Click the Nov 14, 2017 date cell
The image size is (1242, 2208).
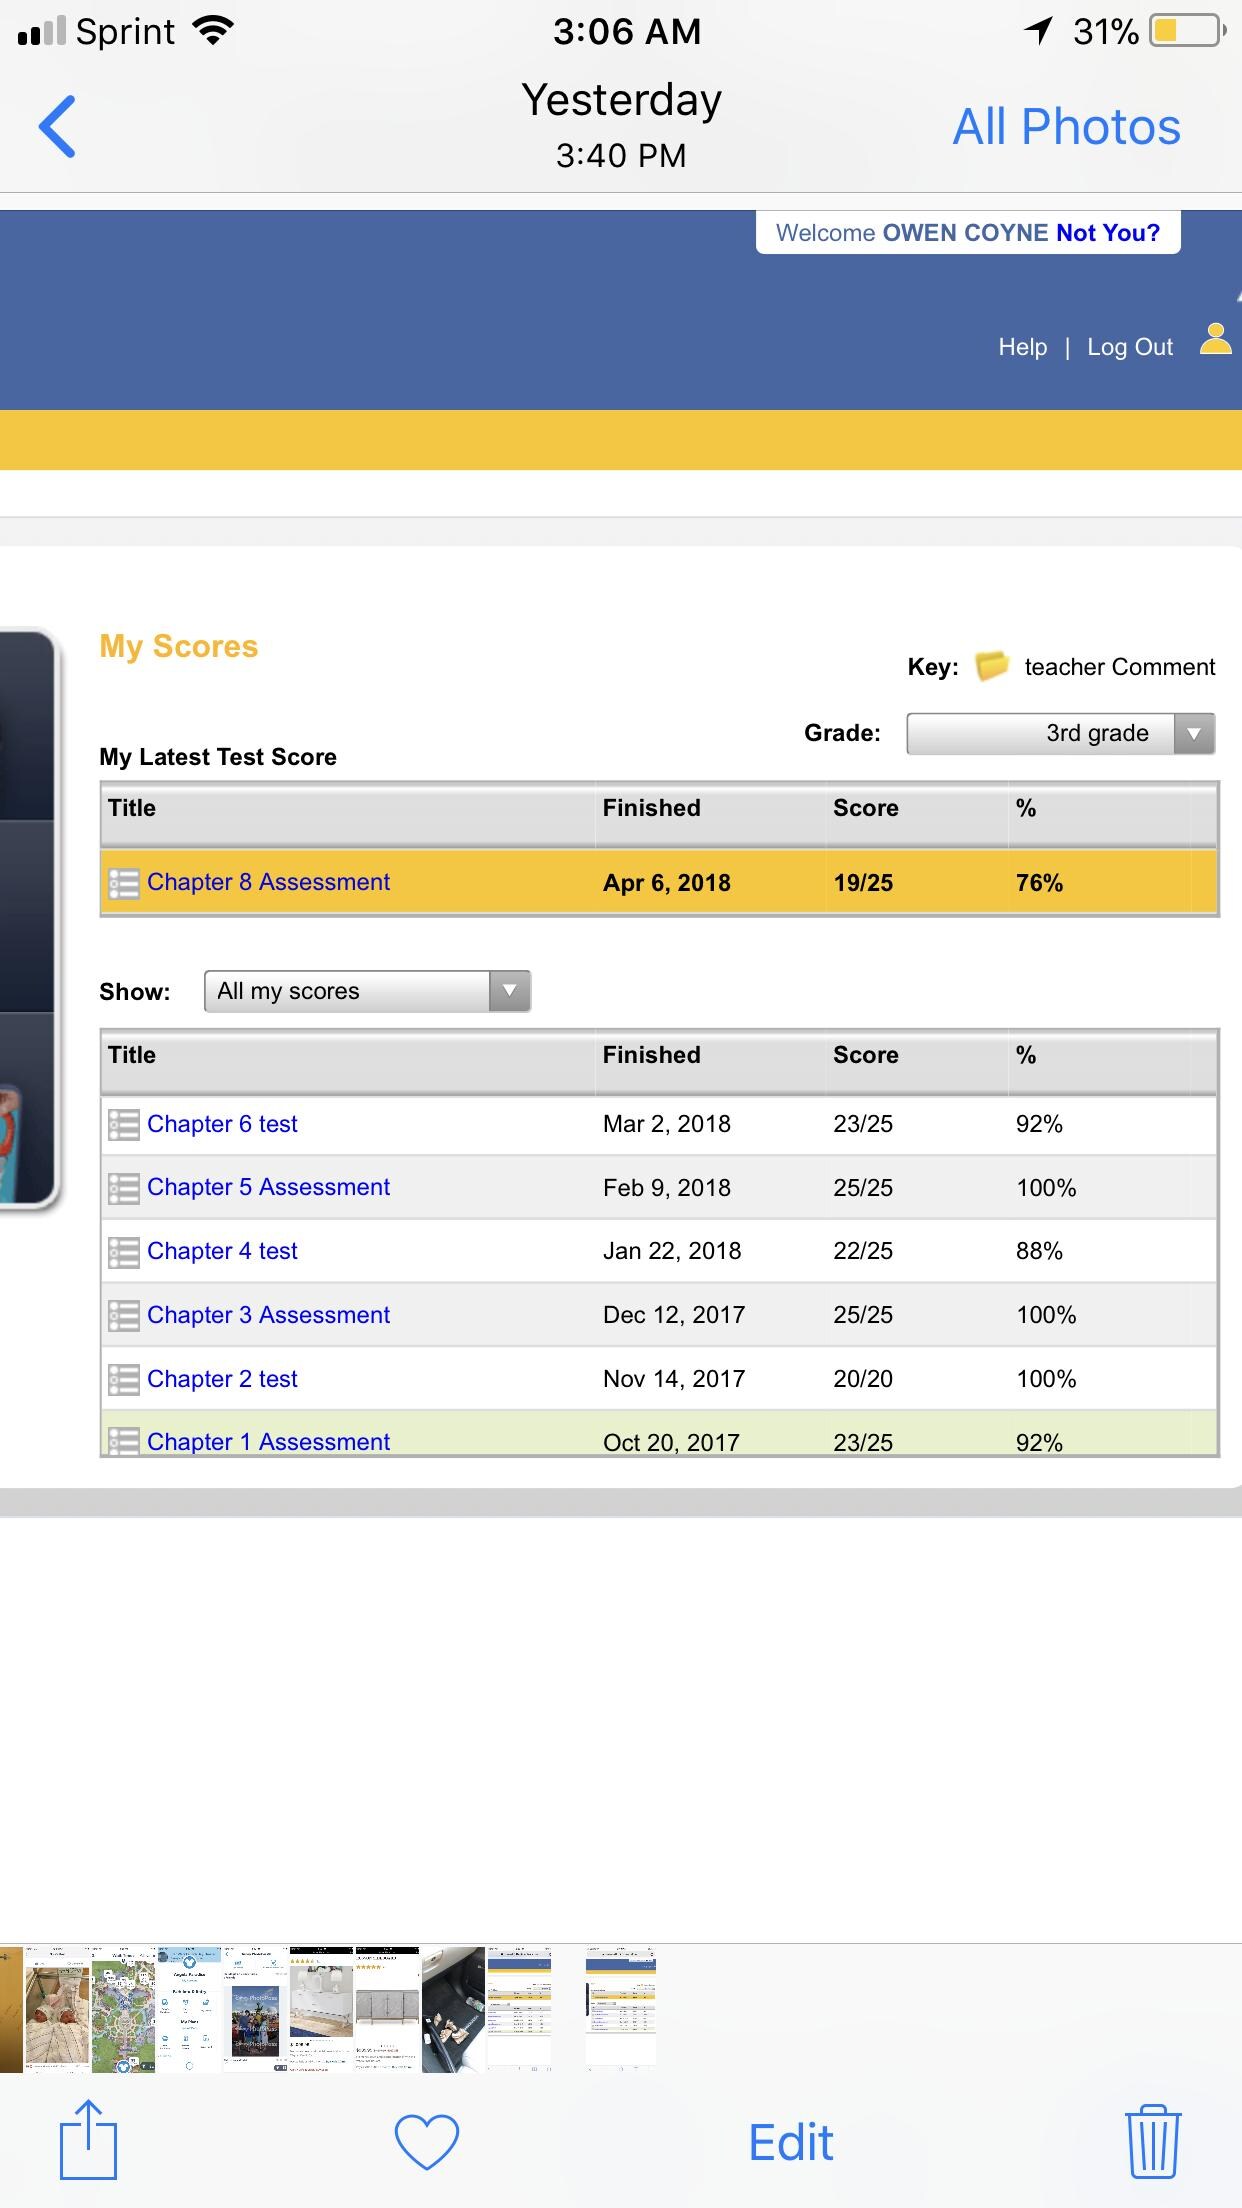pos(674,1379)
